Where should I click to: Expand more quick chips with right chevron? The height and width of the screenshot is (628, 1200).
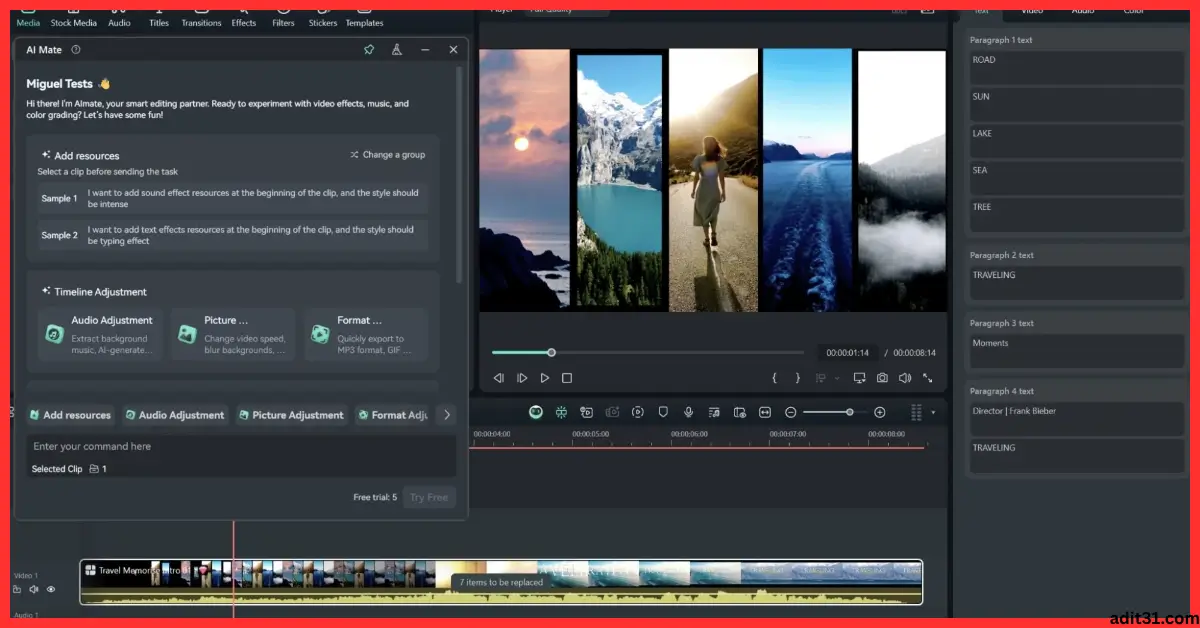447,415
